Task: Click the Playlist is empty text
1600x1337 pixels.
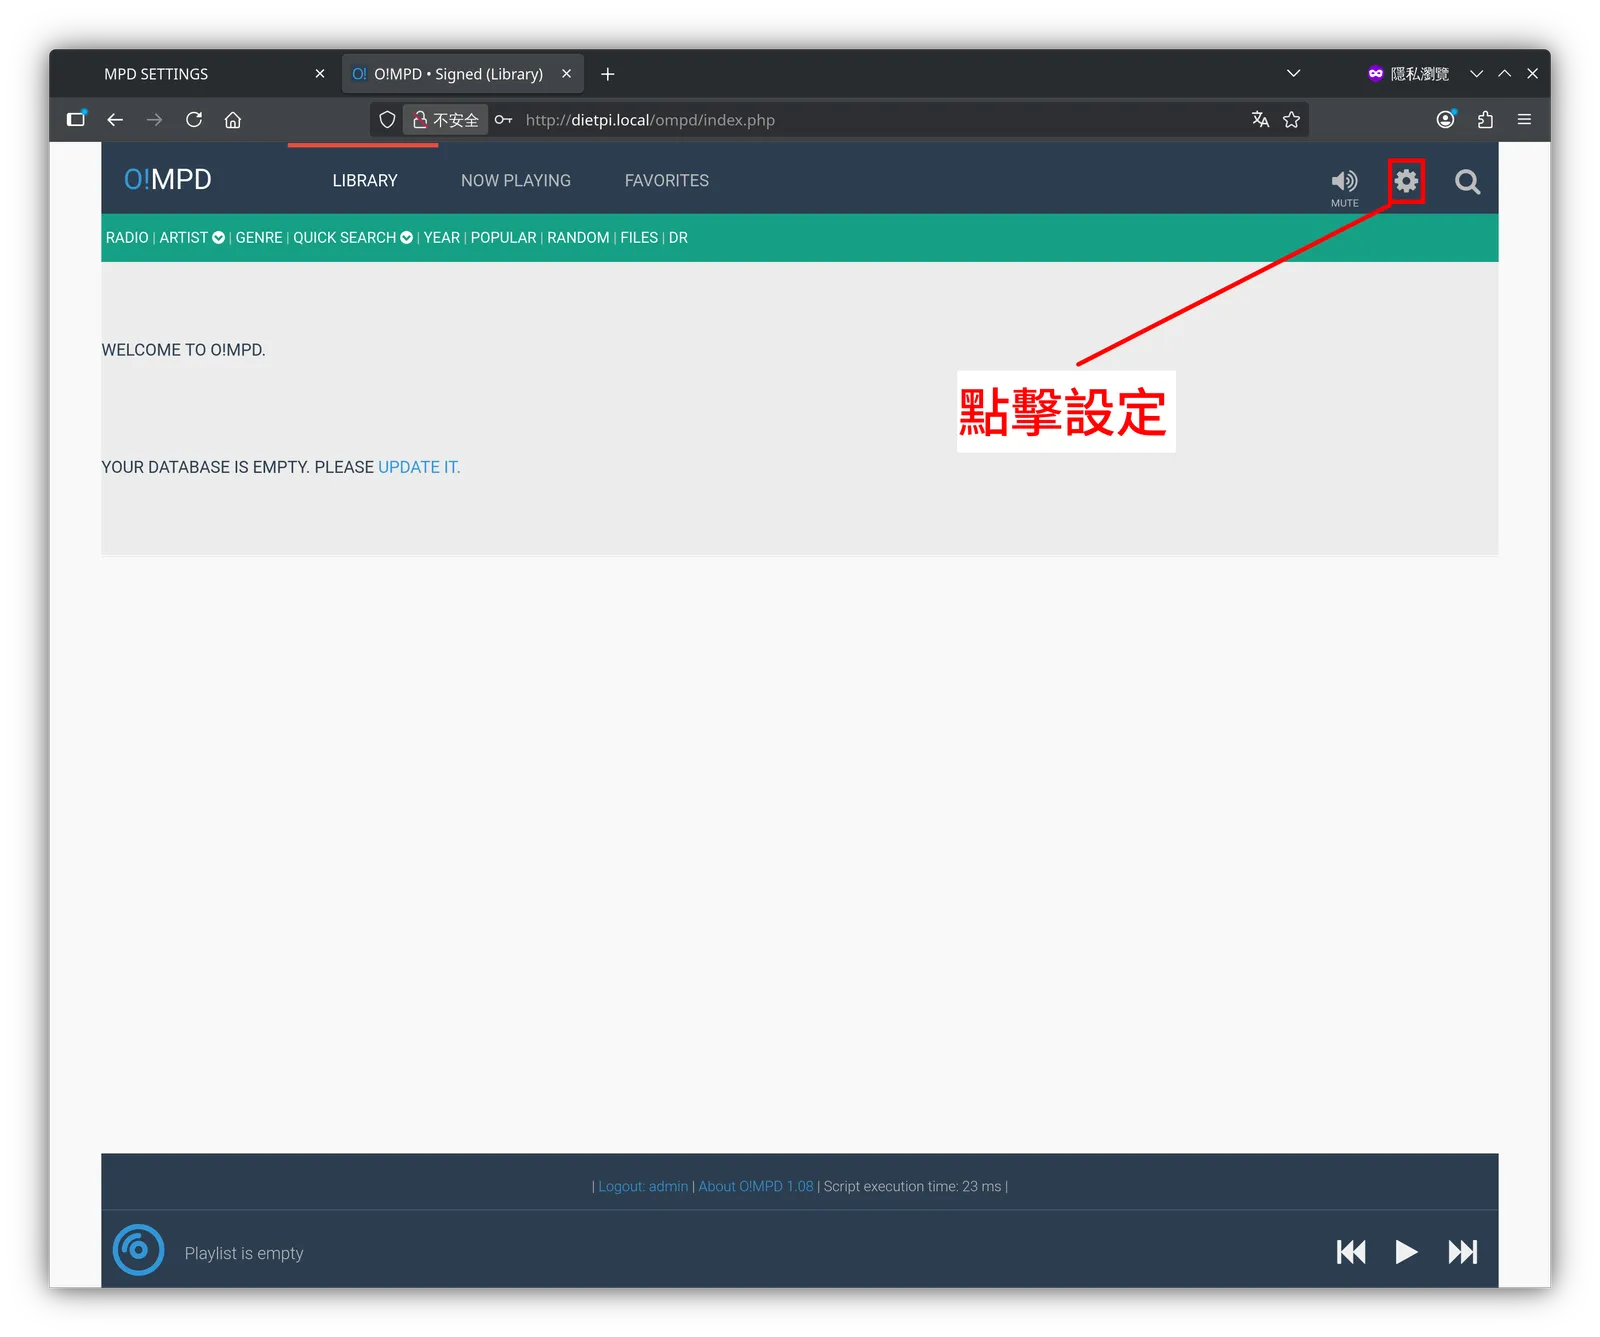Action: pos(244,1253)
